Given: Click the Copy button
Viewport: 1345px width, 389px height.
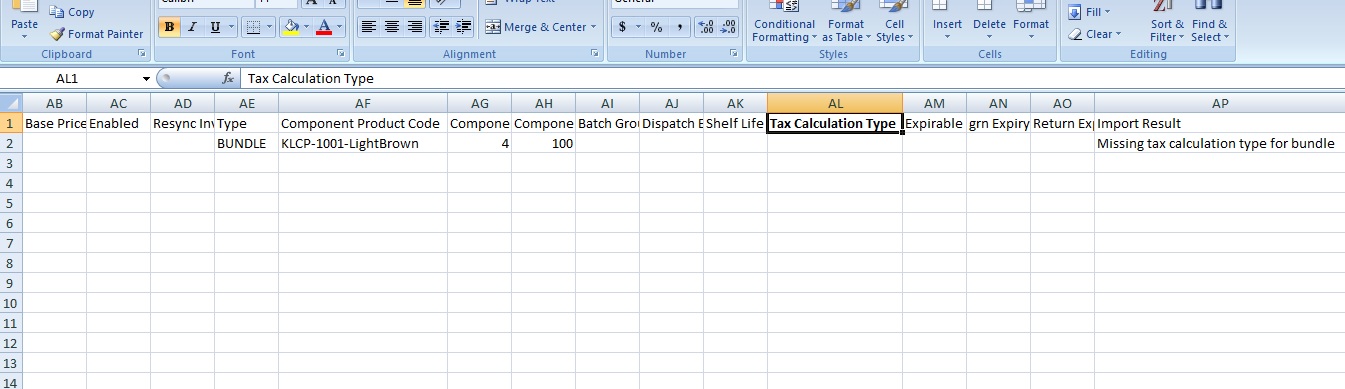Looking at the screenshot, I should point(73,12).
